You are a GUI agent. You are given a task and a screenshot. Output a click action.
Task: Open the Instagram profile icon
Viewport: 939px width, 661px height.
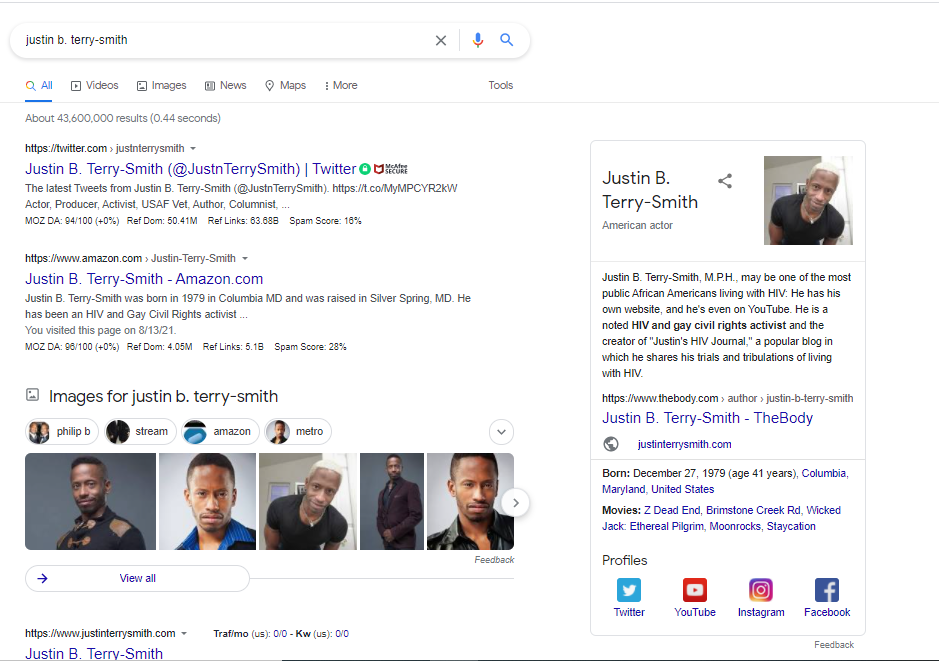(x=761, y=590)
